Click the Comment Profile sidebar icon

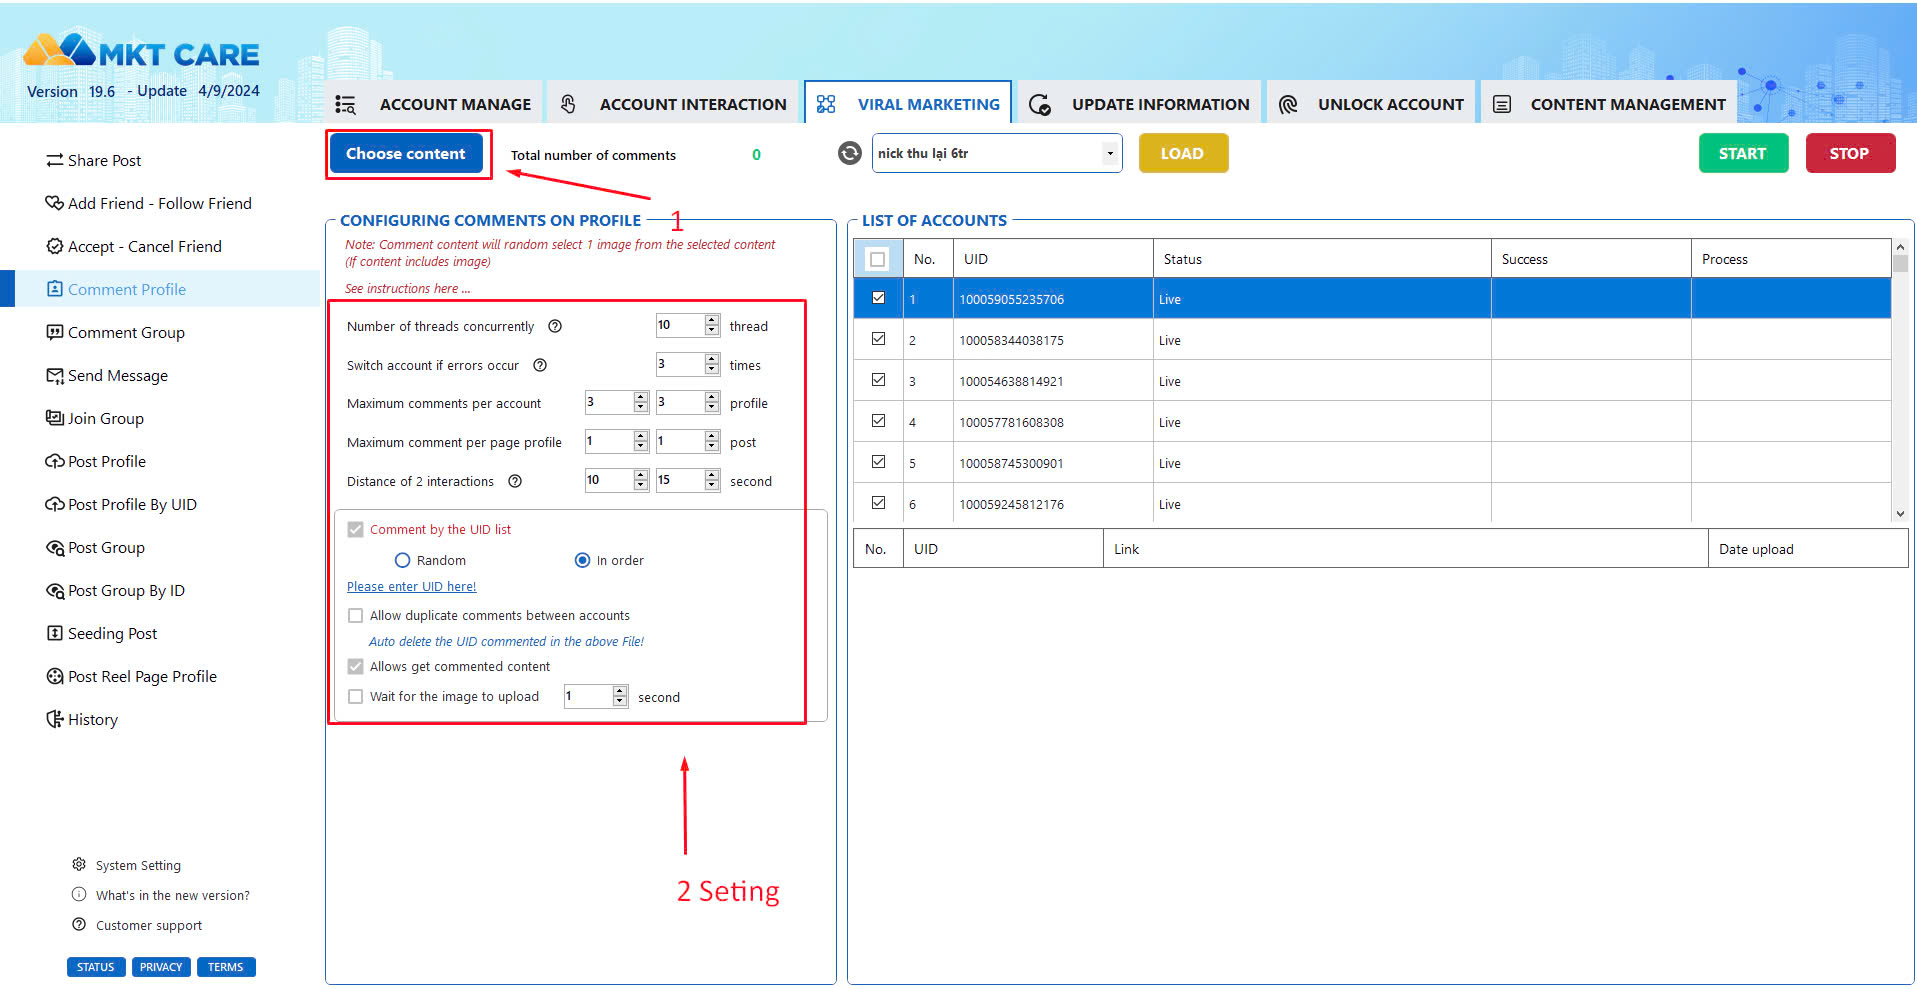tap(55, 289)
